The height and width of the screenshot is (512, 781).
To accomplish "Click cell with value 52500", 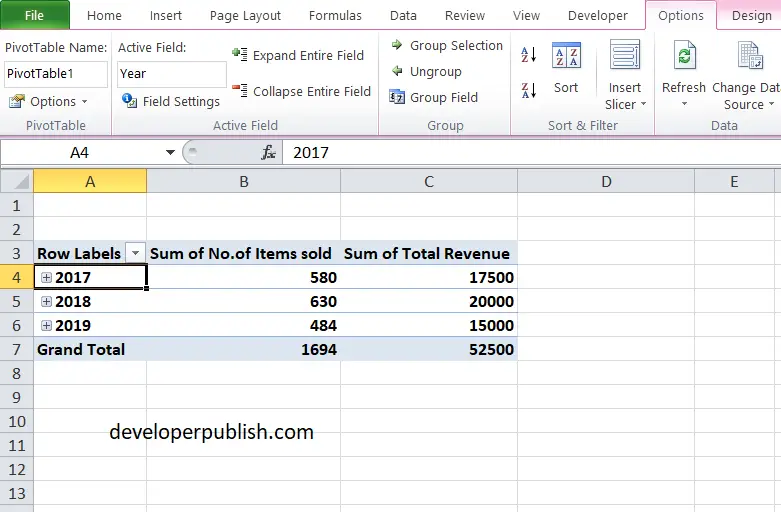I will tap(429, 349).
